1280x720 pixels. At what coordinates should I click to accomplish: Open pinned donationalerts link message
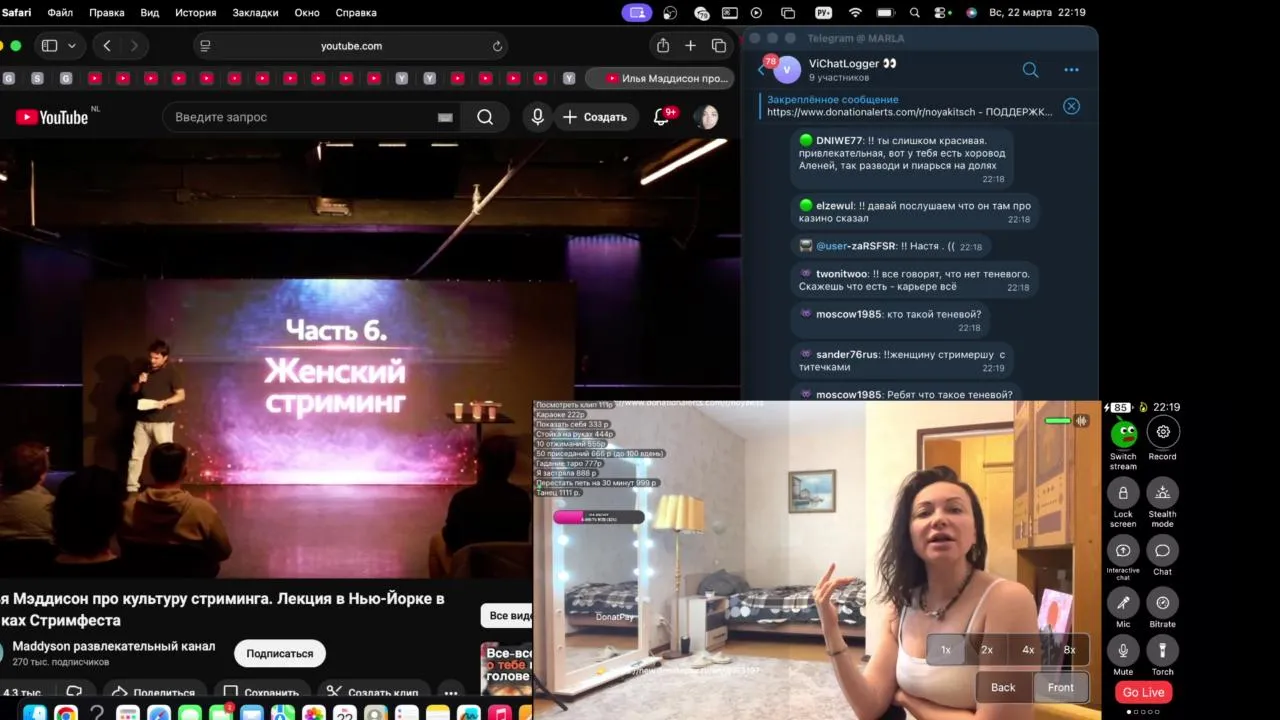pyautogui.click(x=909, y=106)
